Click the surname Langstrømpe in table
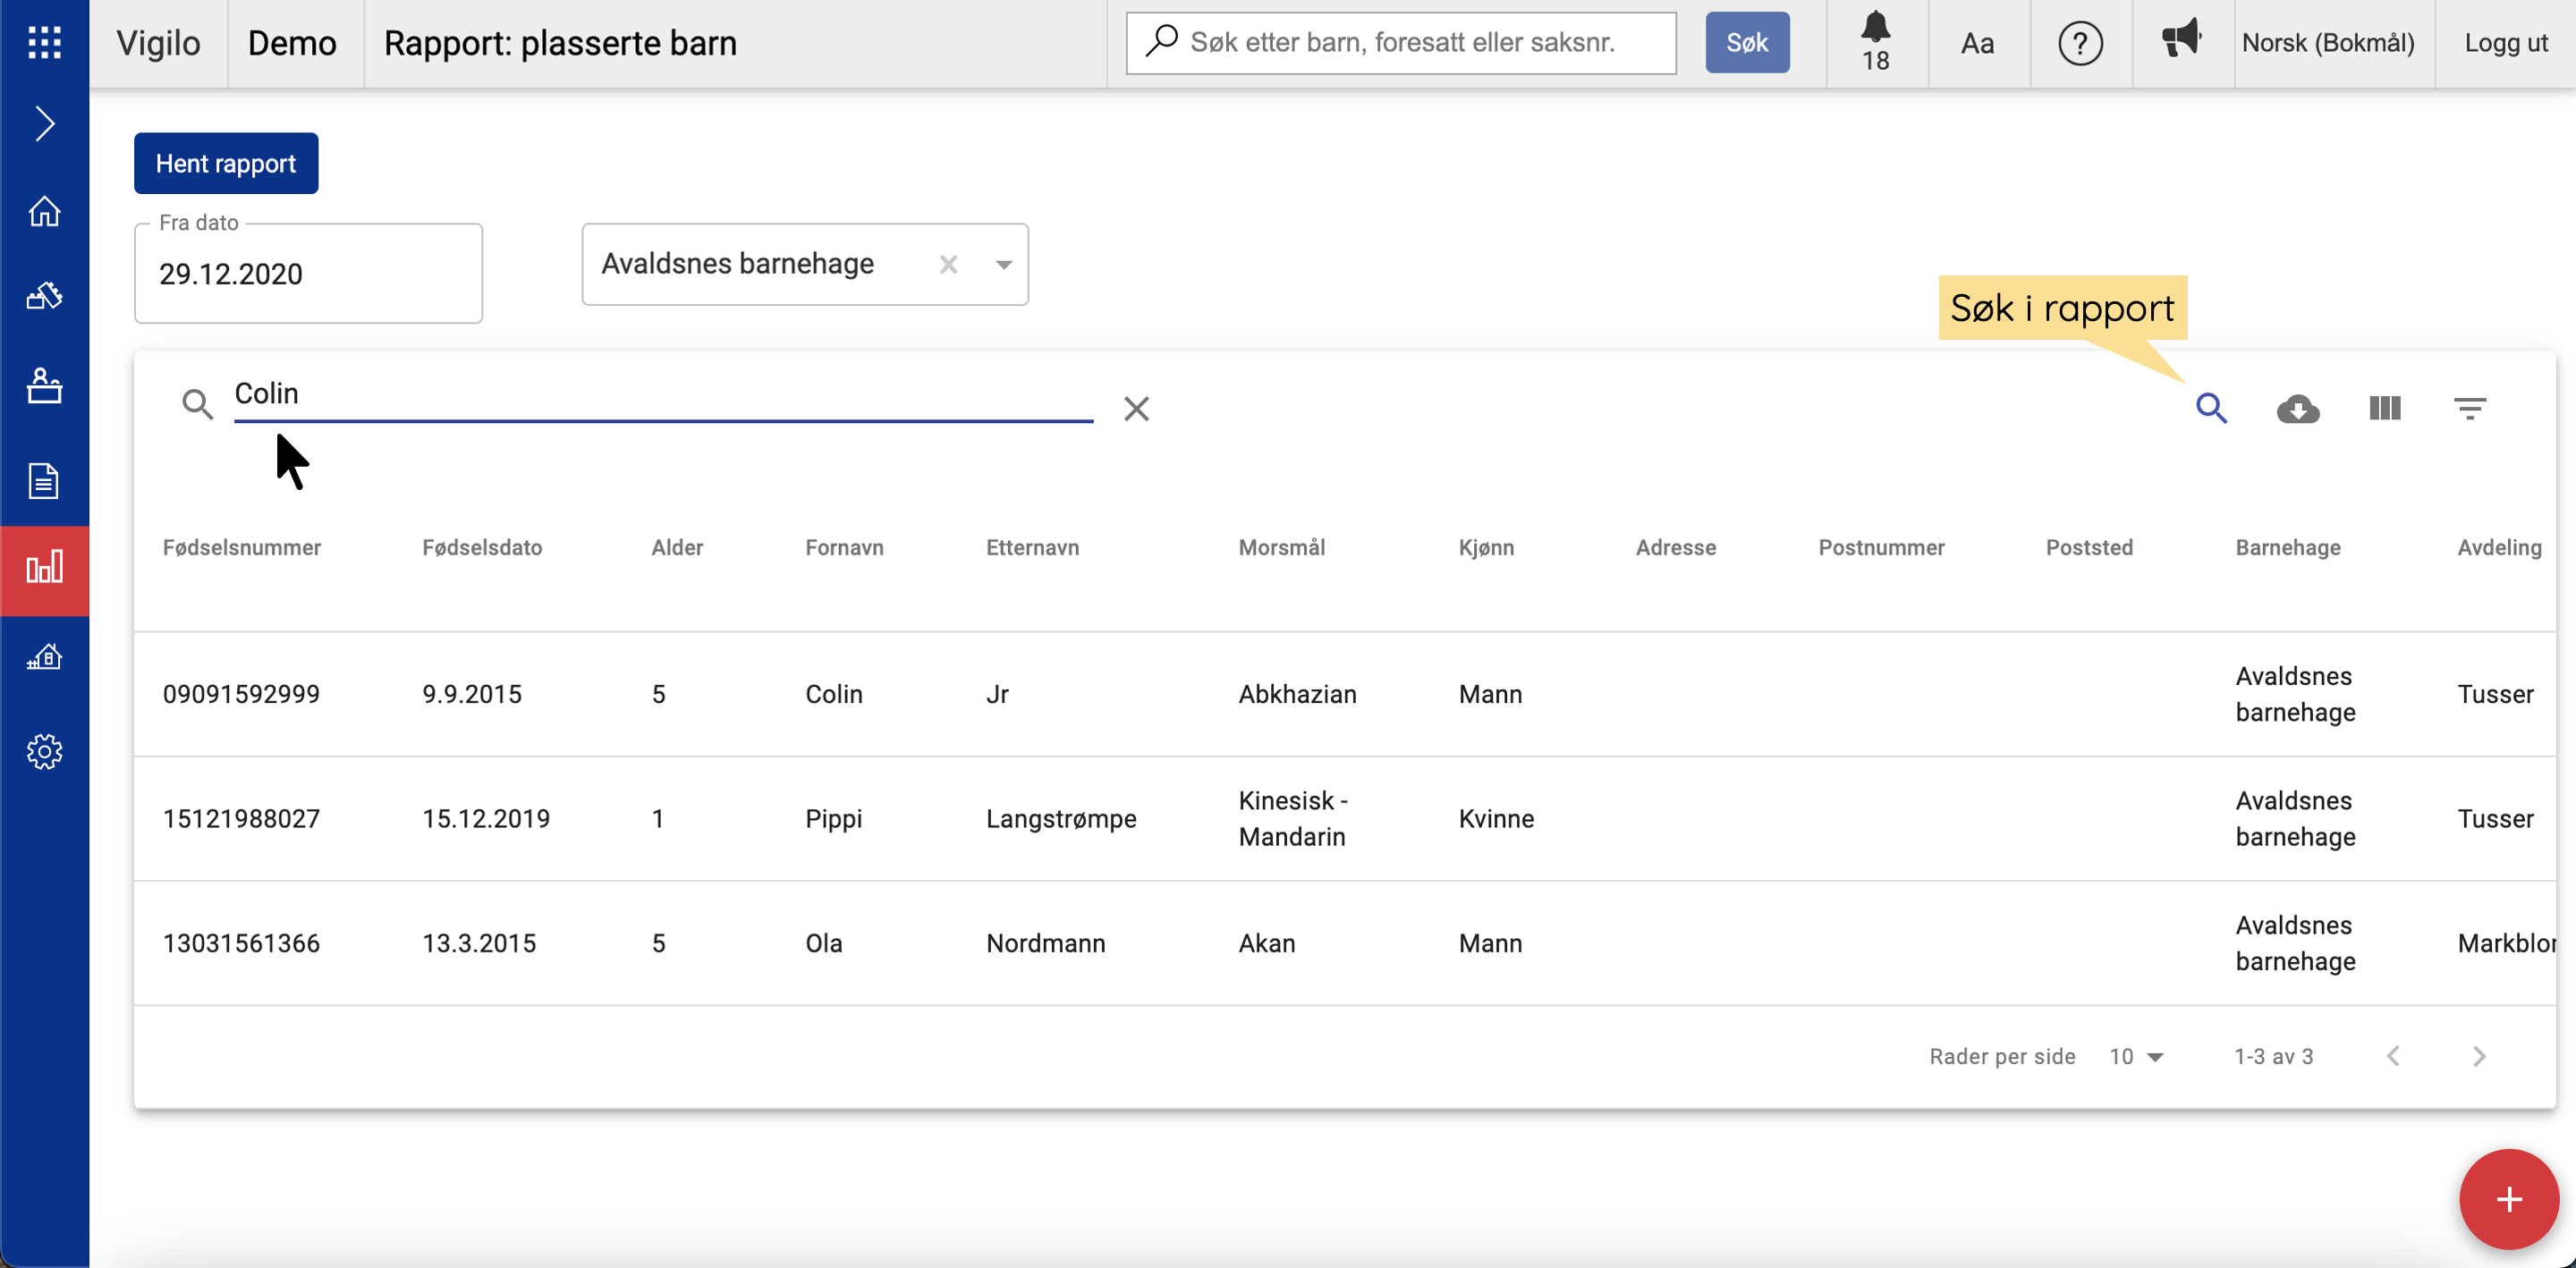 click(1061, 818)
